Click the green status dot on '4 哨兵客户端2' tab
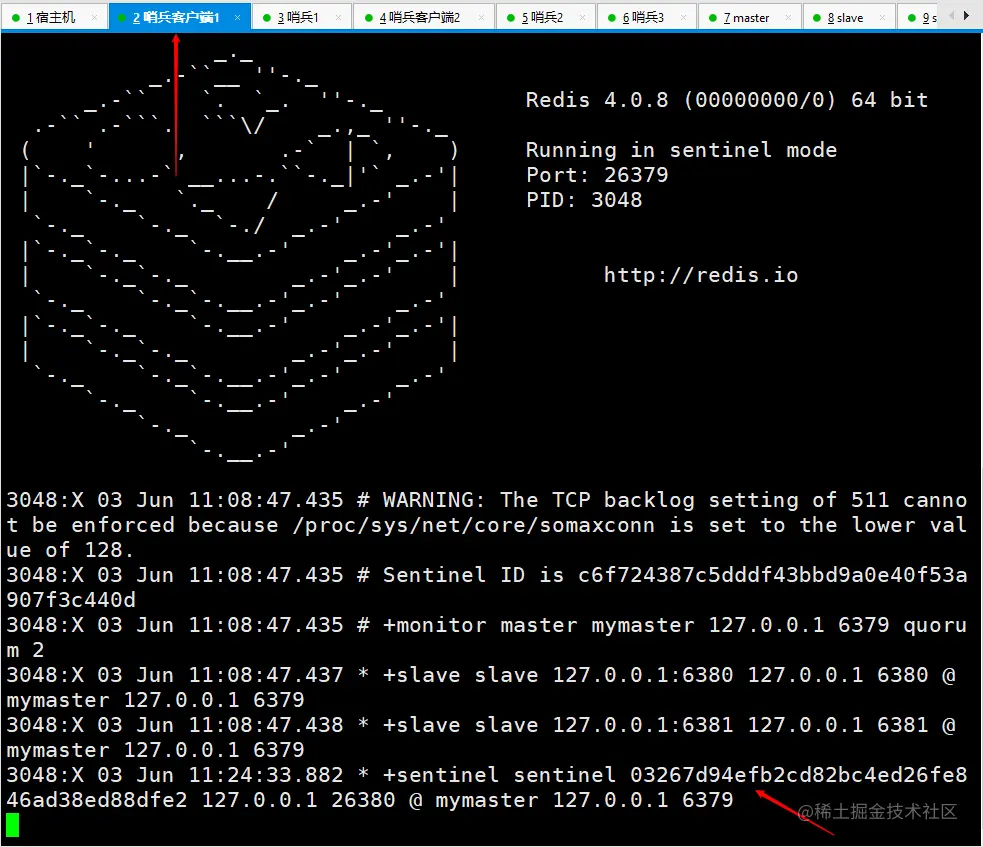The image size is (983, 847). click(x=368, y=18)
